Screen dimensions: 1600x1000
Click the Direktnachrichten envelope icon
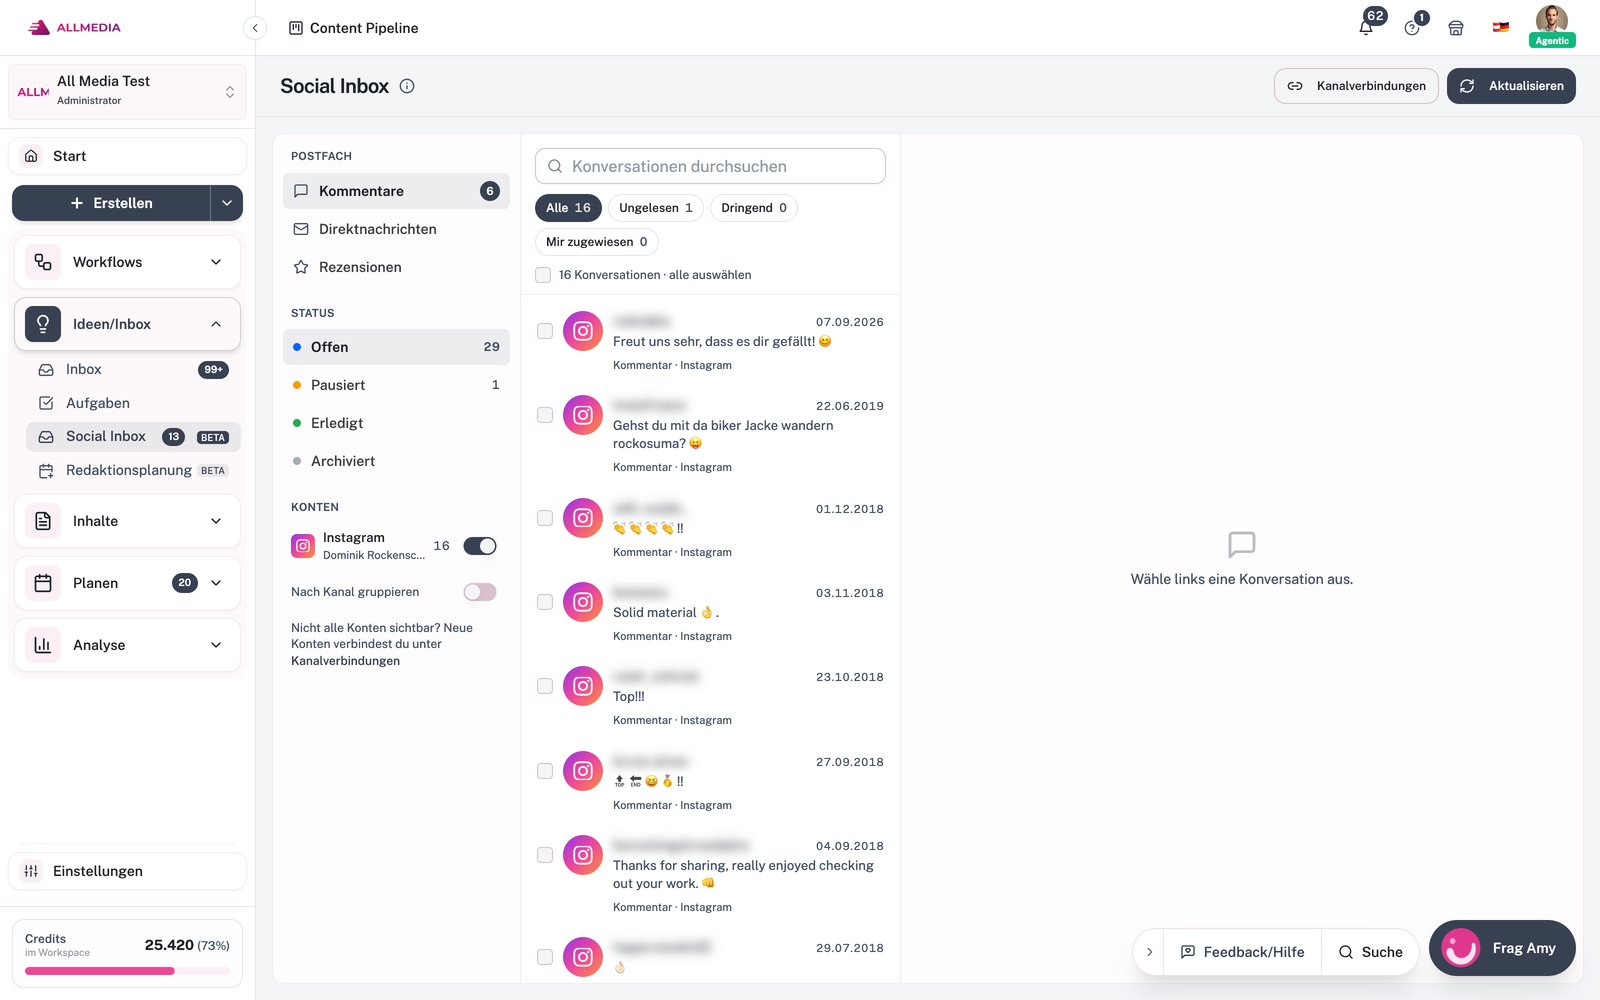point(301,229)
